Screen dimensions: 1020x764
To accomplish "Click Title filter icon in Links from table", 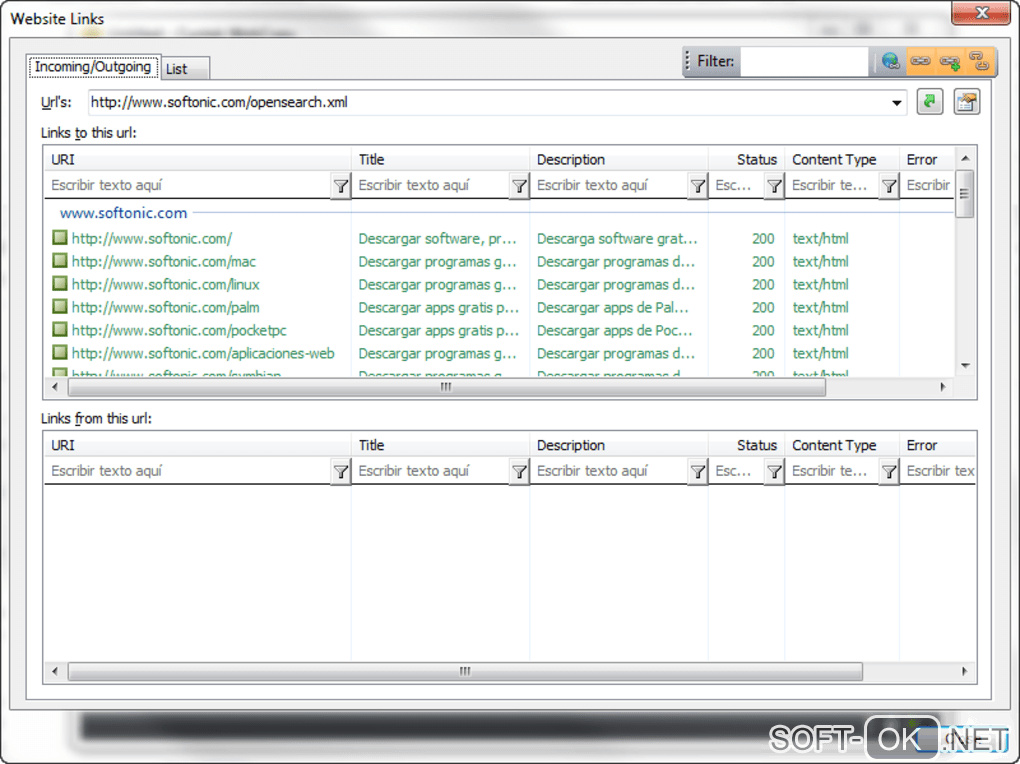I will (519, 472).
